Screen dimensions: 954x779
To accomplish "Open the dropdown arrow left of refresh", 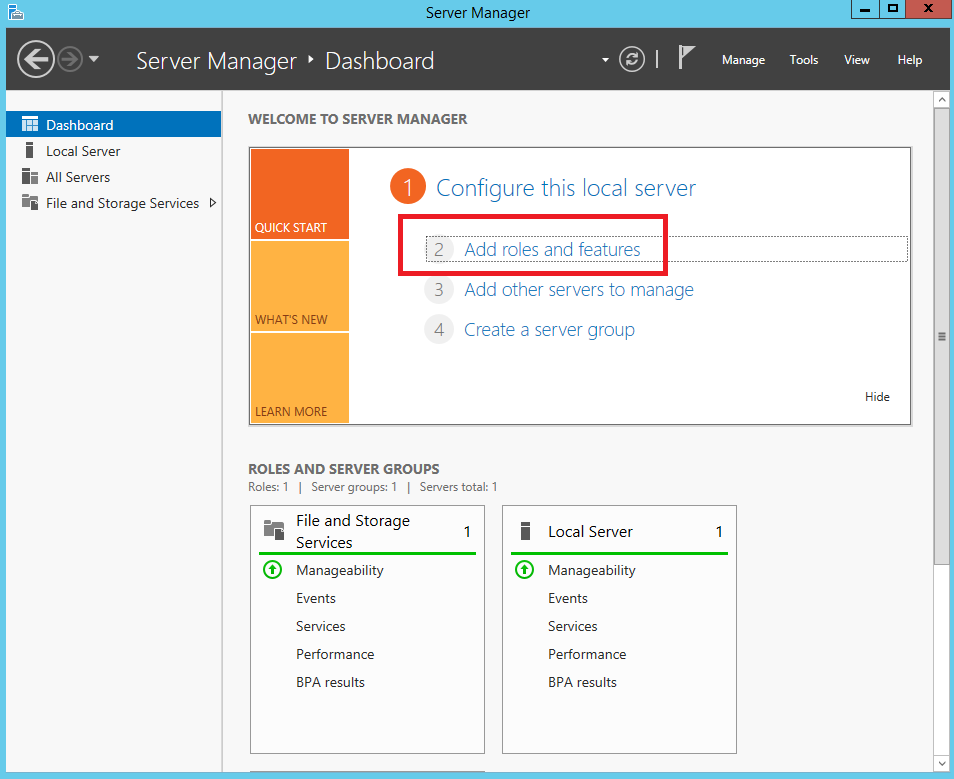I will 605,60.
